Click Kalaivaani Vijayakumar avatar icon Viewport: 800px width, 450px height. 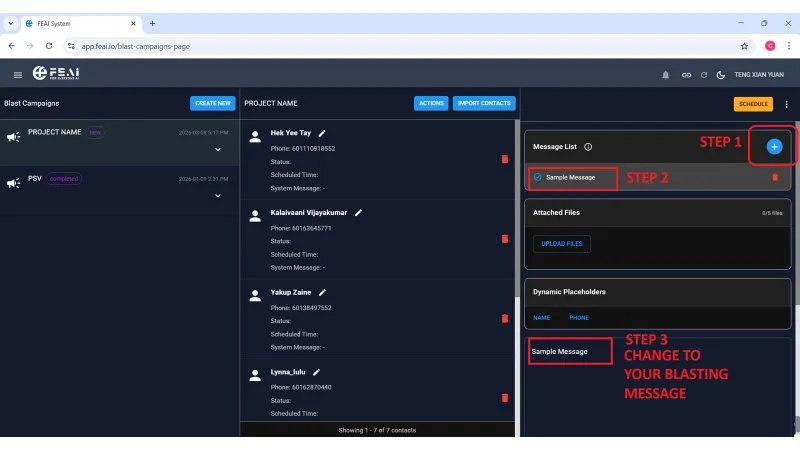(255, 216)
